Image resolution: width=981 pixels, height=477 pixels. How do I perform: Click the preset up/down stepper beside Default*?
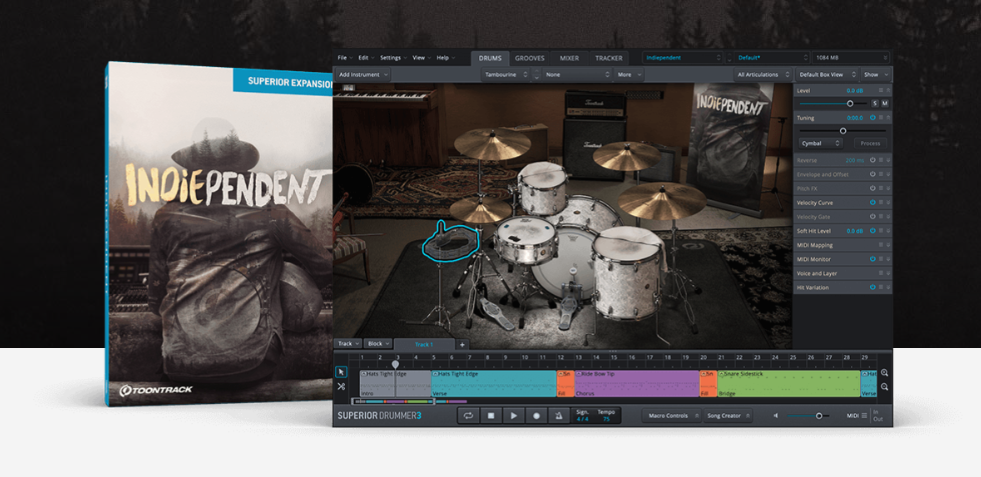click(x=729, y=58)
